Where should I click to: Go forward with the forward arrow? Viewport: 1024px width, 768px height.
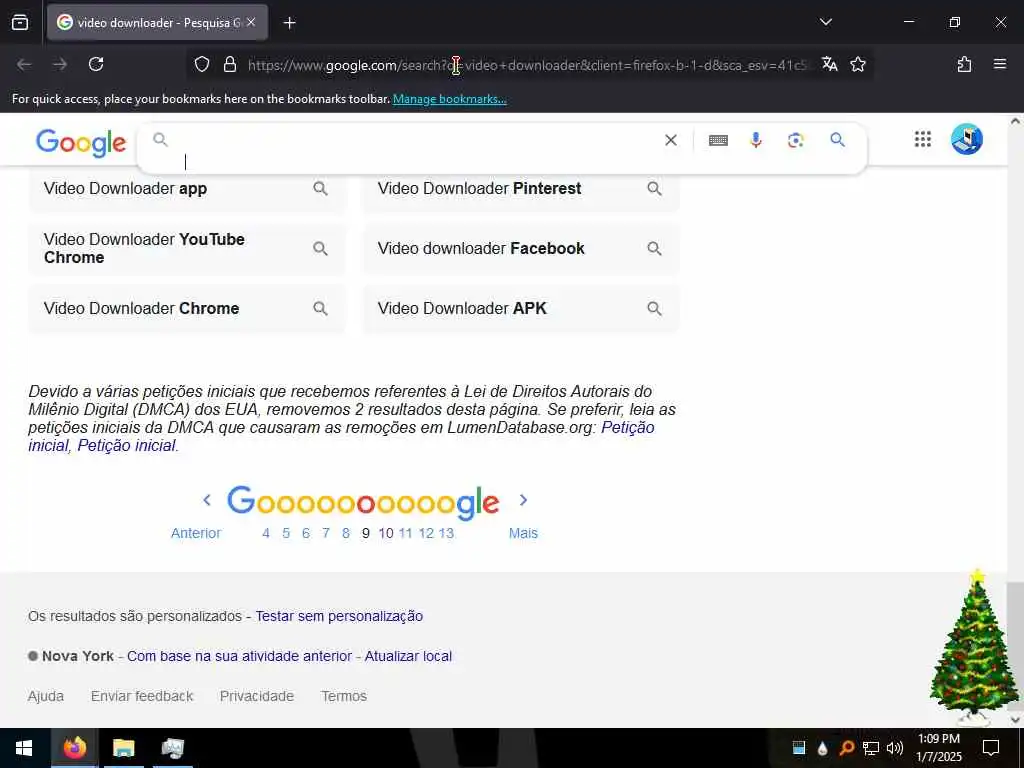point(60,64)
